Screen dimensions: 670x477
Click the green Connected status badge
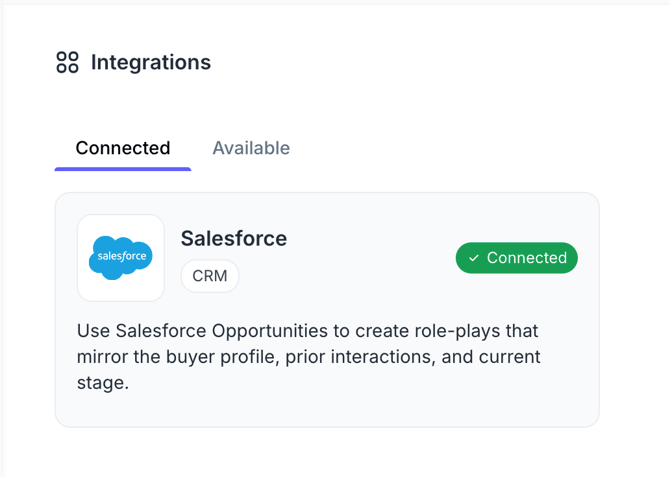pos(517,258)
